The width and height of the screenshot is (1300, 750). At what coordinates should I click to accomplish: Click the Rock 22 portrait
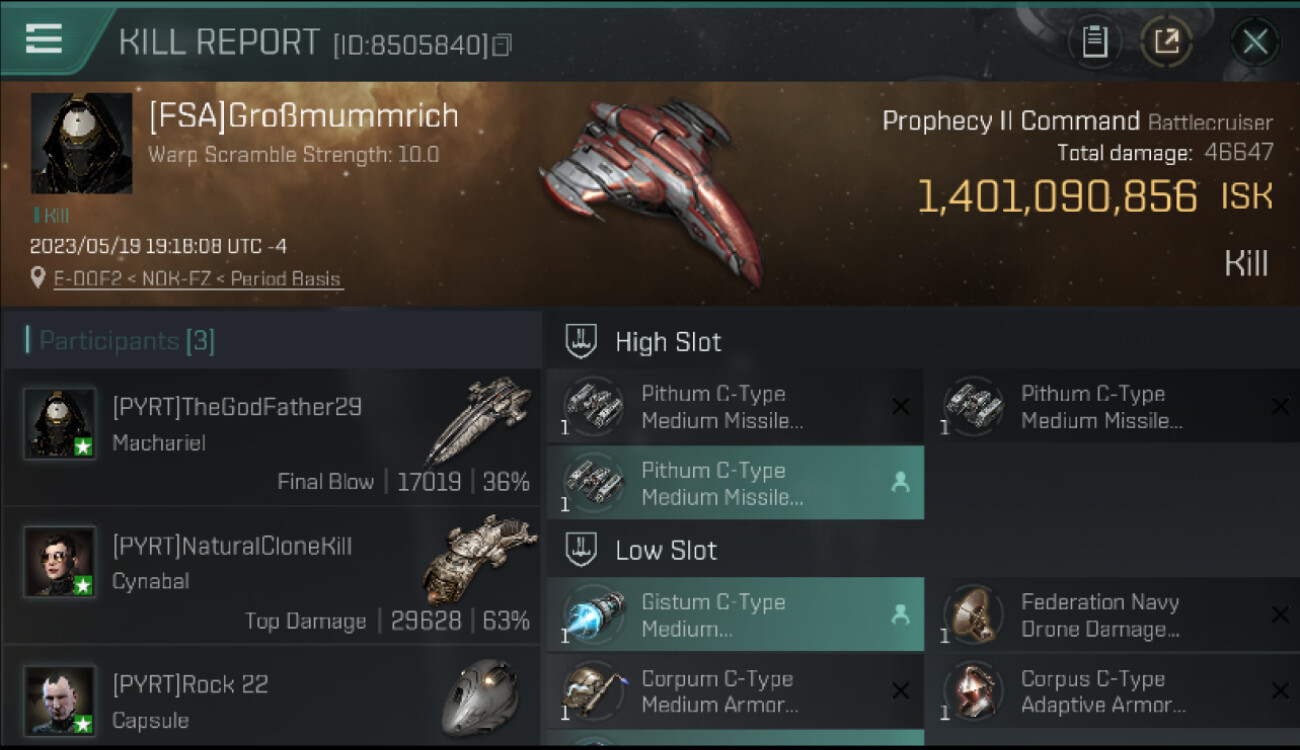(60, 699)
